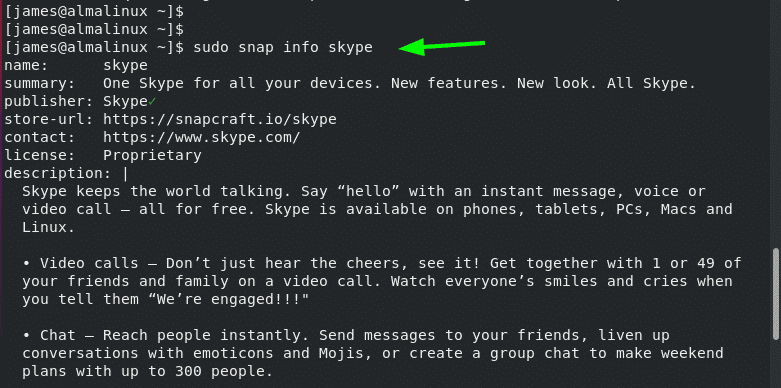Click the terminal vertical scrollbar thumb

click(775, 292)
